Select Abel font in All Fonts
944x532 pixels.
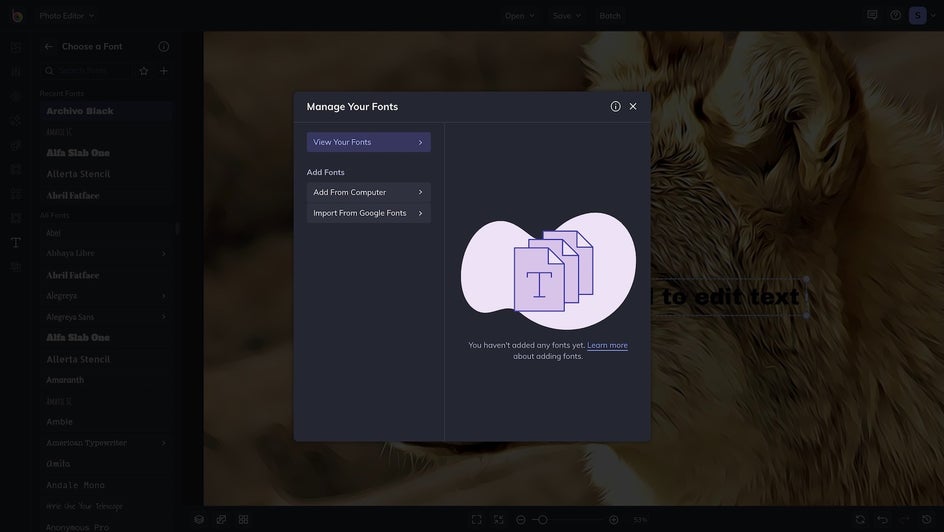pos(106,233)
